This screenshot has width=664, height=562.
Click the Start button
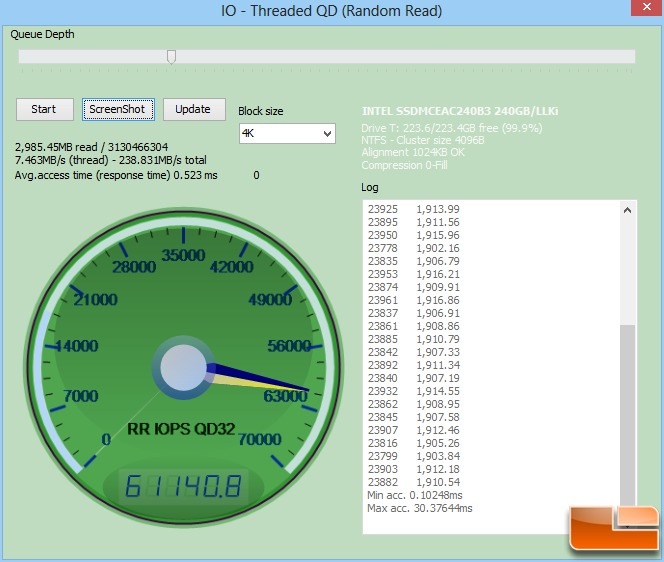tap(44, 109)
